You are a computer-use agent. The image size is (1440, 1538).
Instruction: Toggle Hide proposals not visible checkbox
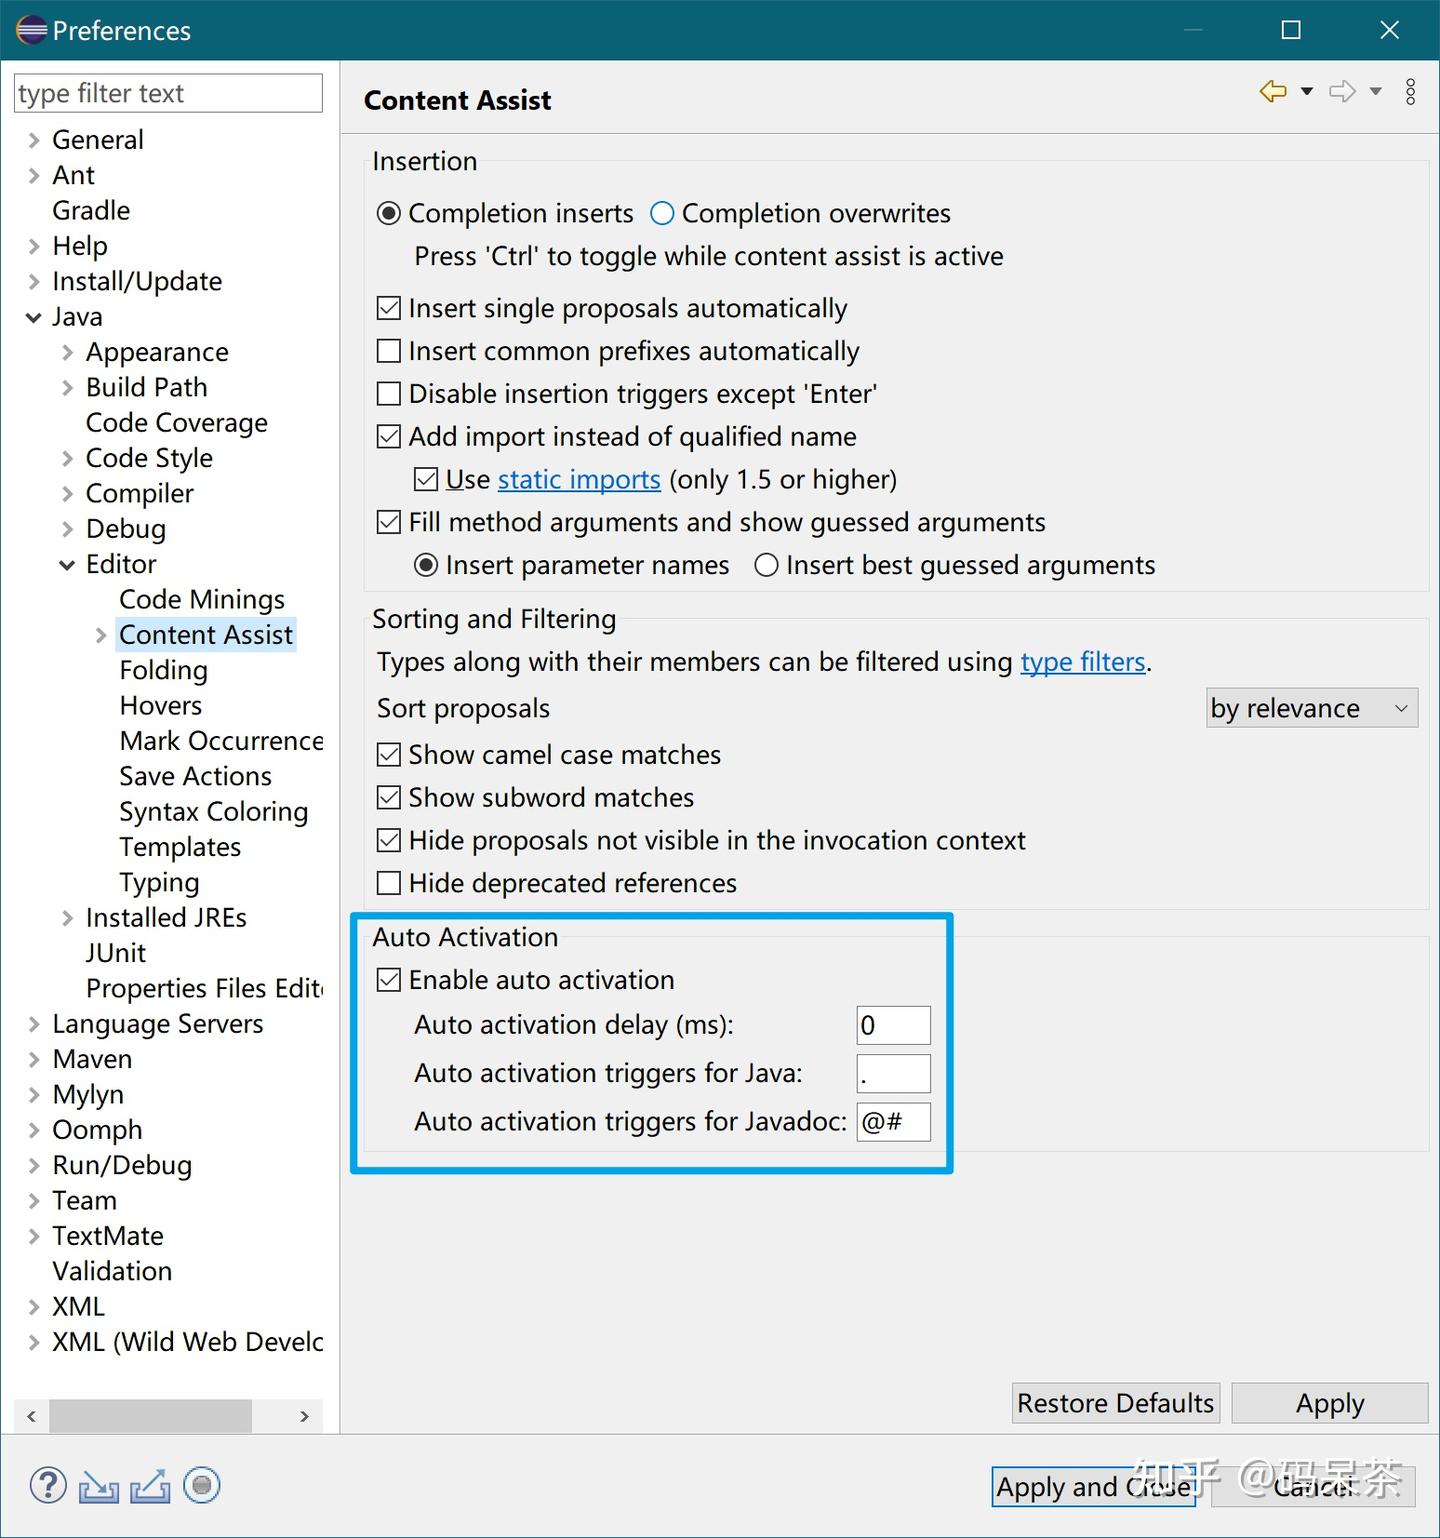389,841
